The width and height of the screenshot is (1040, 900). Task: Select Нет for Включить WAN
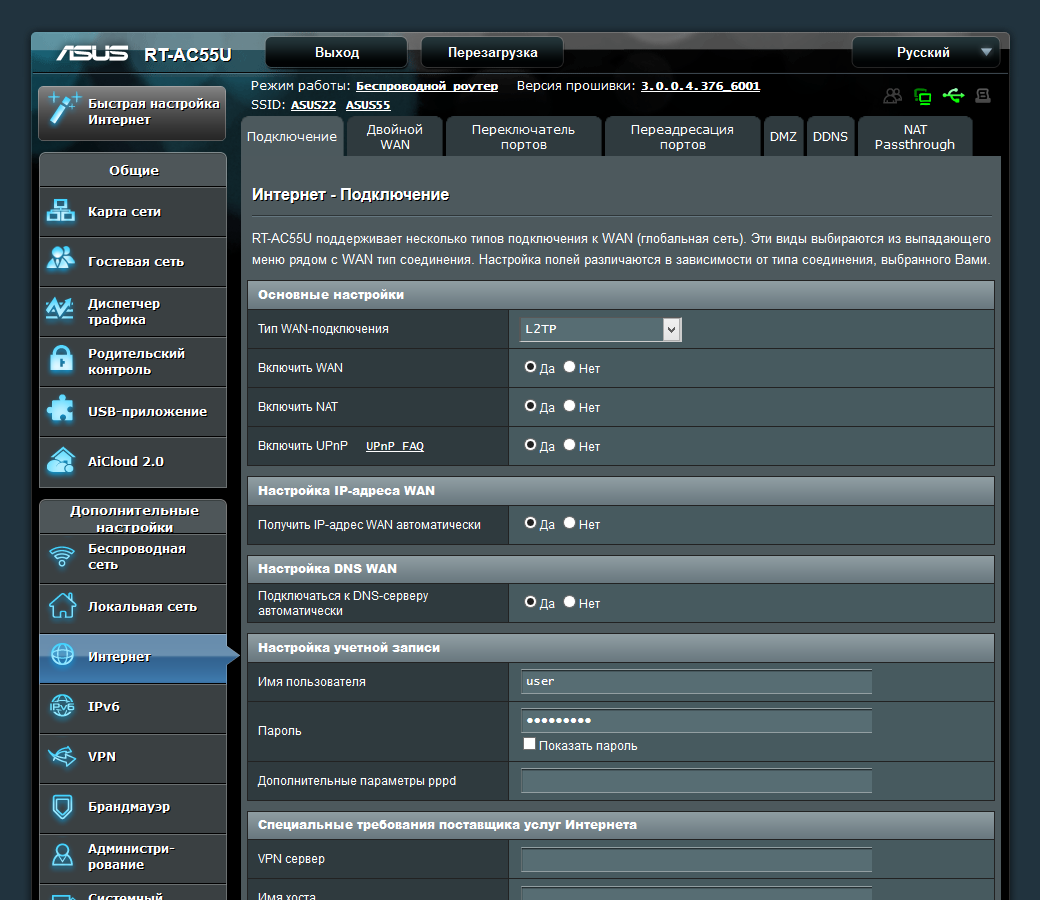(570, 367)
